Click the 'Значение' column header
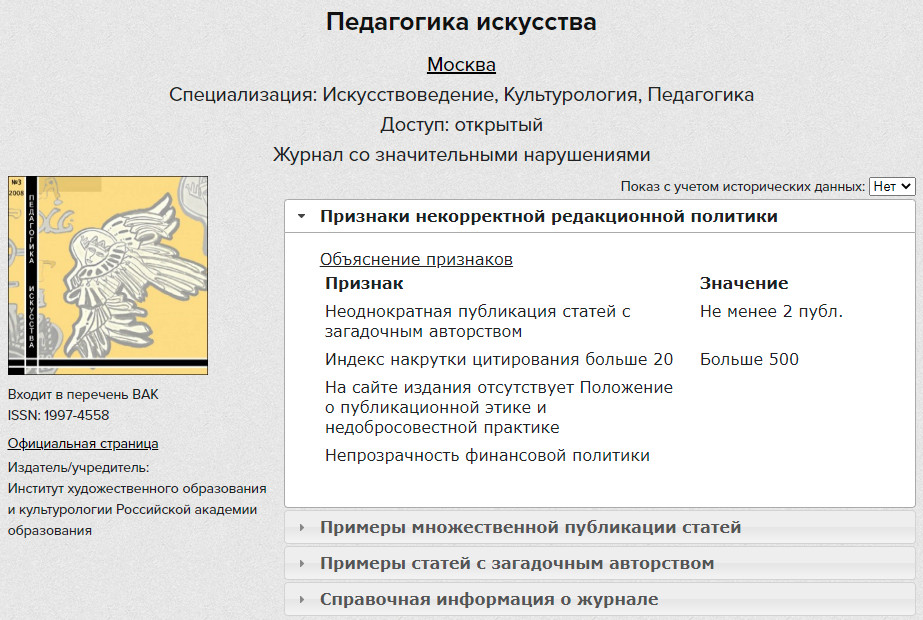This screenshot has width=923, height=620. (x=744, y=284)
